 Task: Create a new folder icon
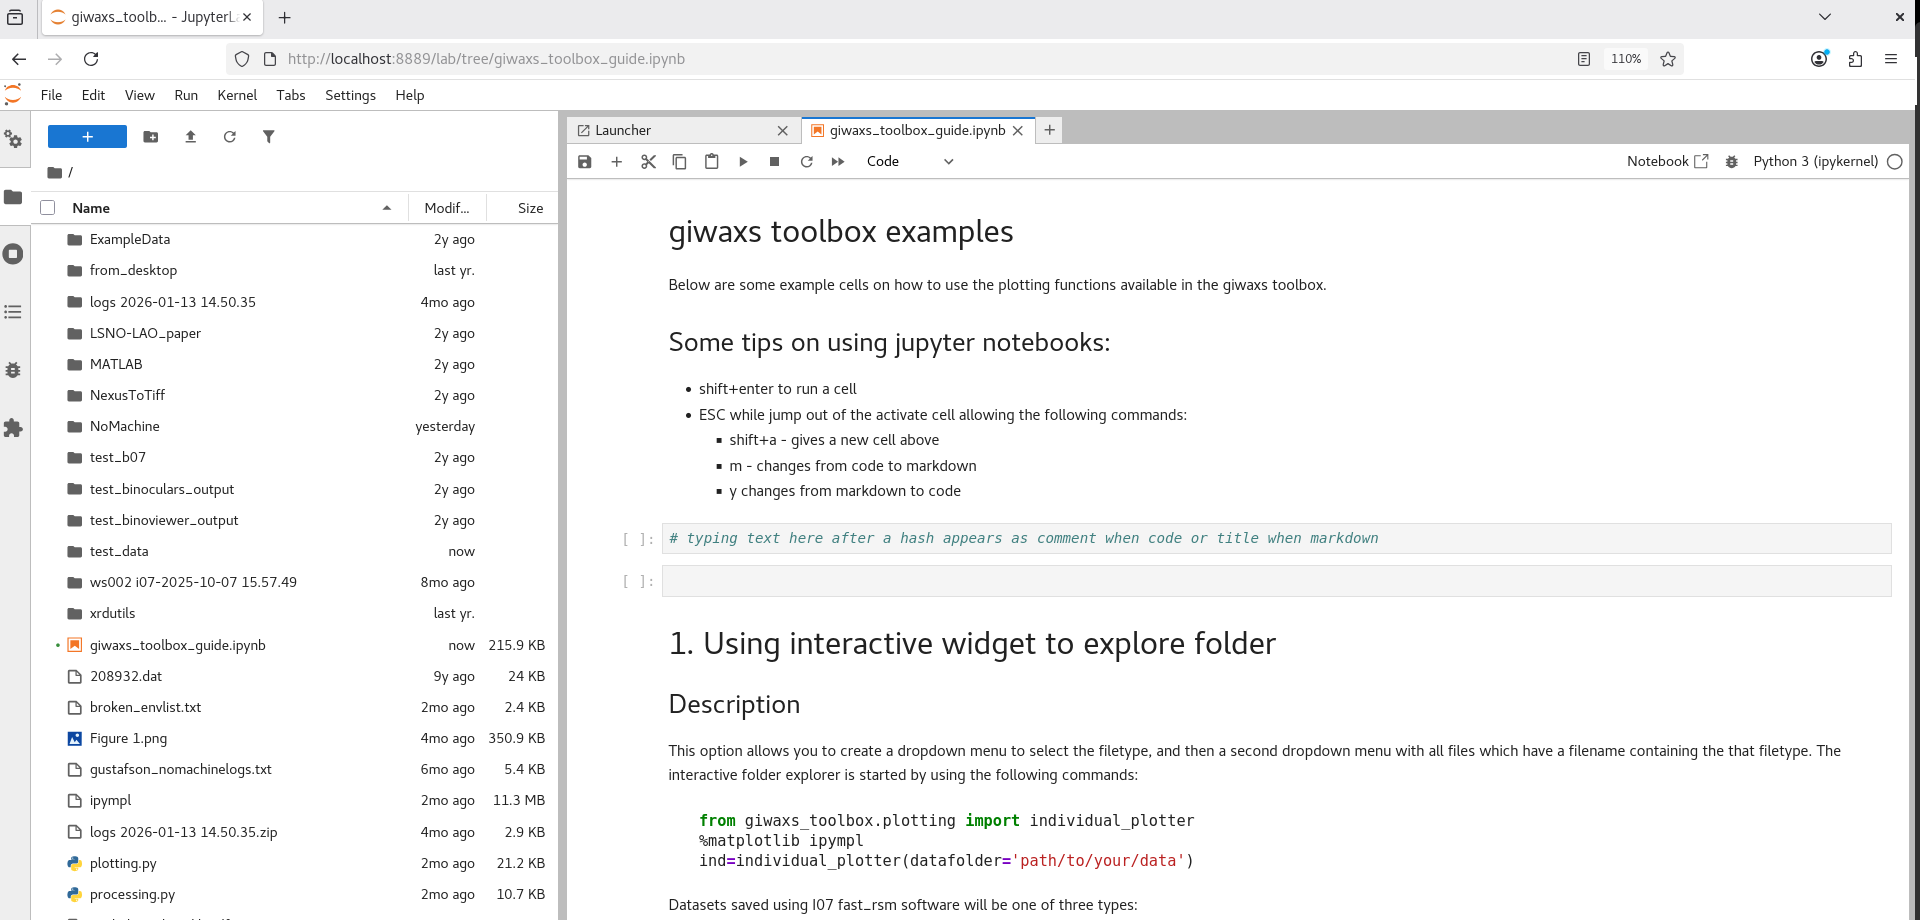point(151,136)
